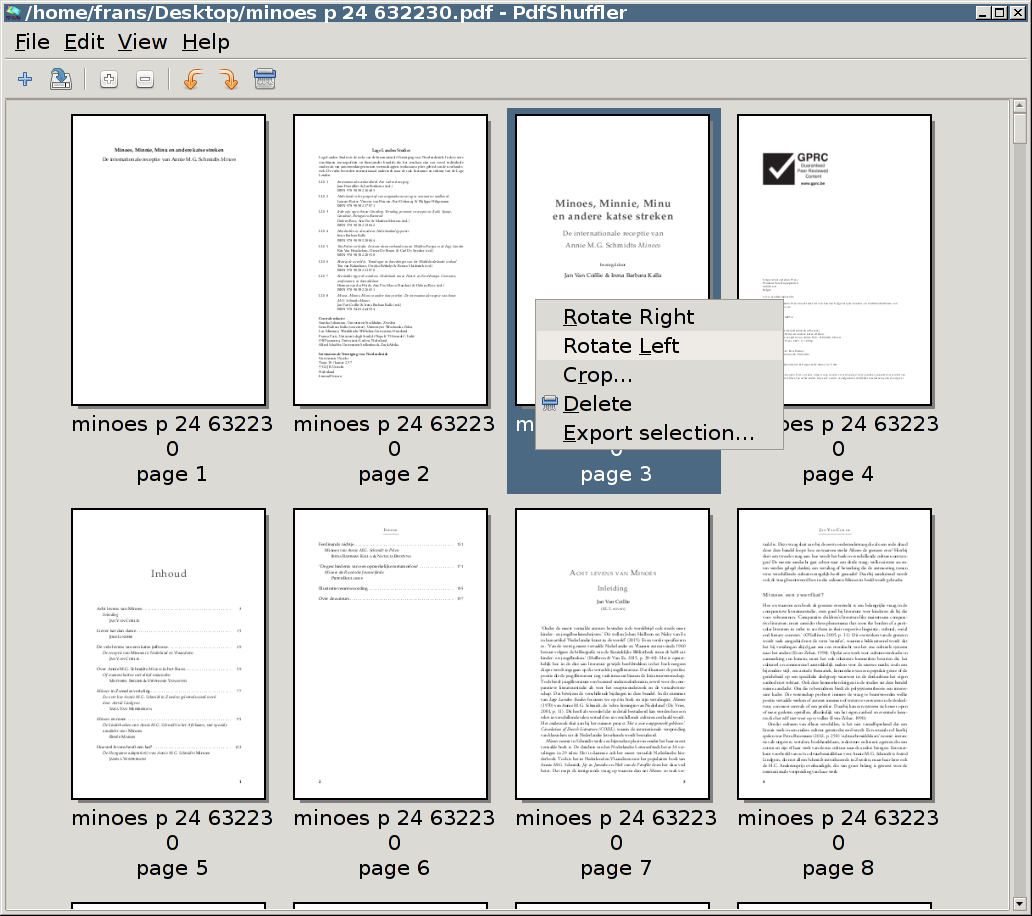Select the Zoom Out toolbar icon
Viewport: 1032px width, 916px height.
pyautogui.click(x=144, y=79)
